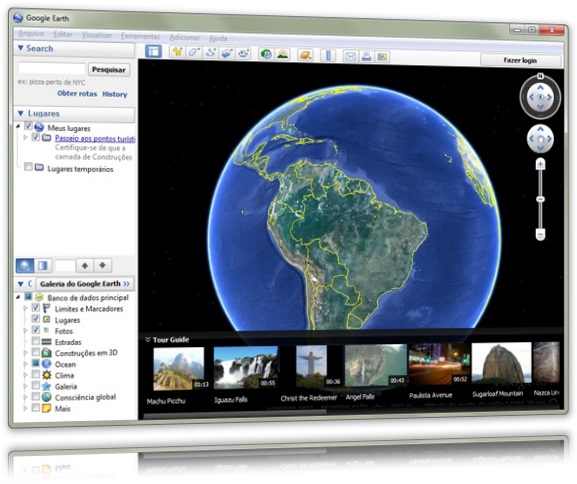Open the Visualizar menu

coord(97,35)
